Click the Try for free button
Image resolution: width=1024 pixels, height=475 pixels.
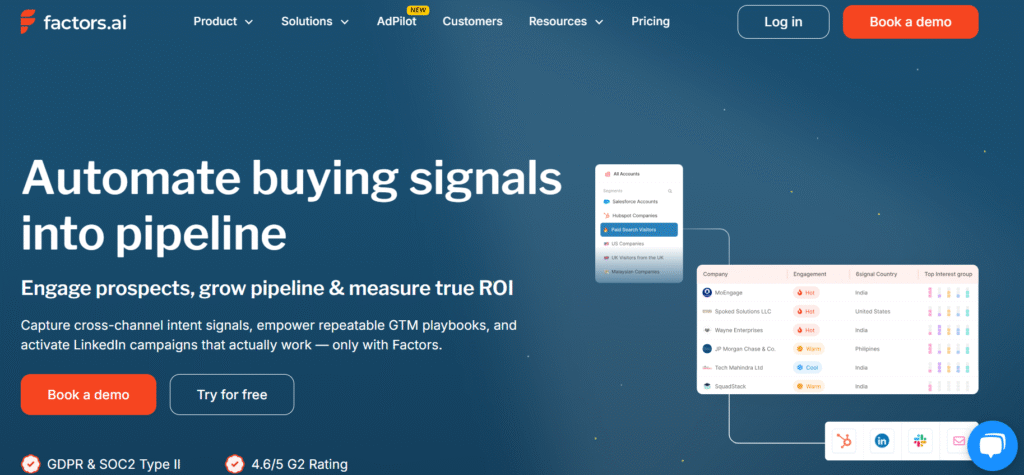tap(232, 395)
